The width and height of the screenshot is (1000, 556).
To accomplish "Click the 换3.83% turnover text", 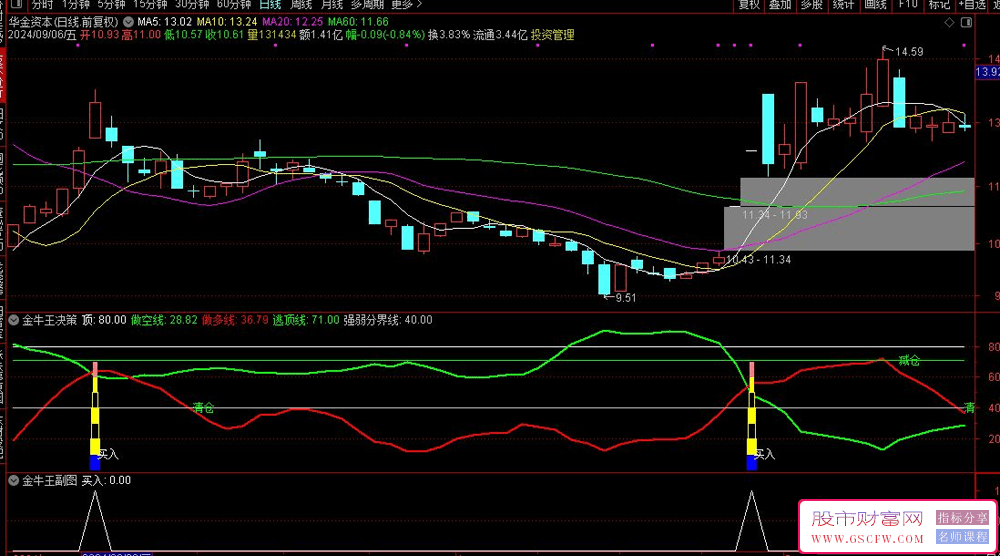I will (x=448, y=35).
